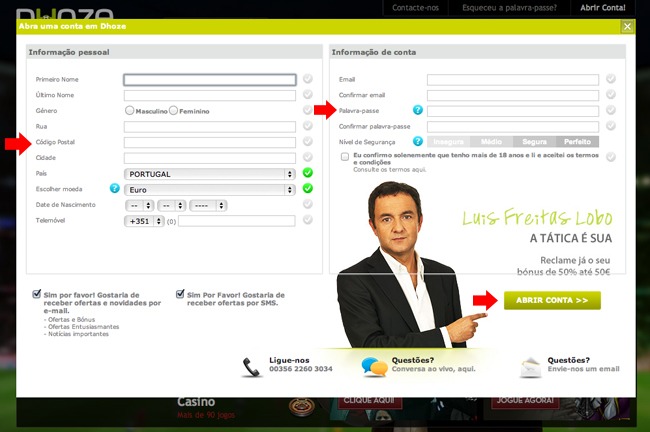Click the grey validation check beside Código Postal

[x=308, y=141]
